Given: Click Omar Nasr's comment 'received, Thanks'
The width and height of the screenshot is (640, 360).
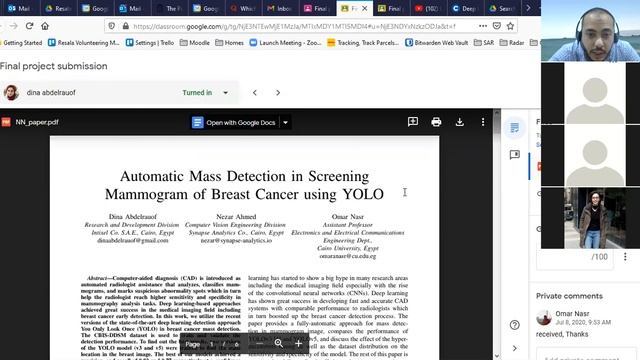Looking at the screenshot, I should pos(562,334).
